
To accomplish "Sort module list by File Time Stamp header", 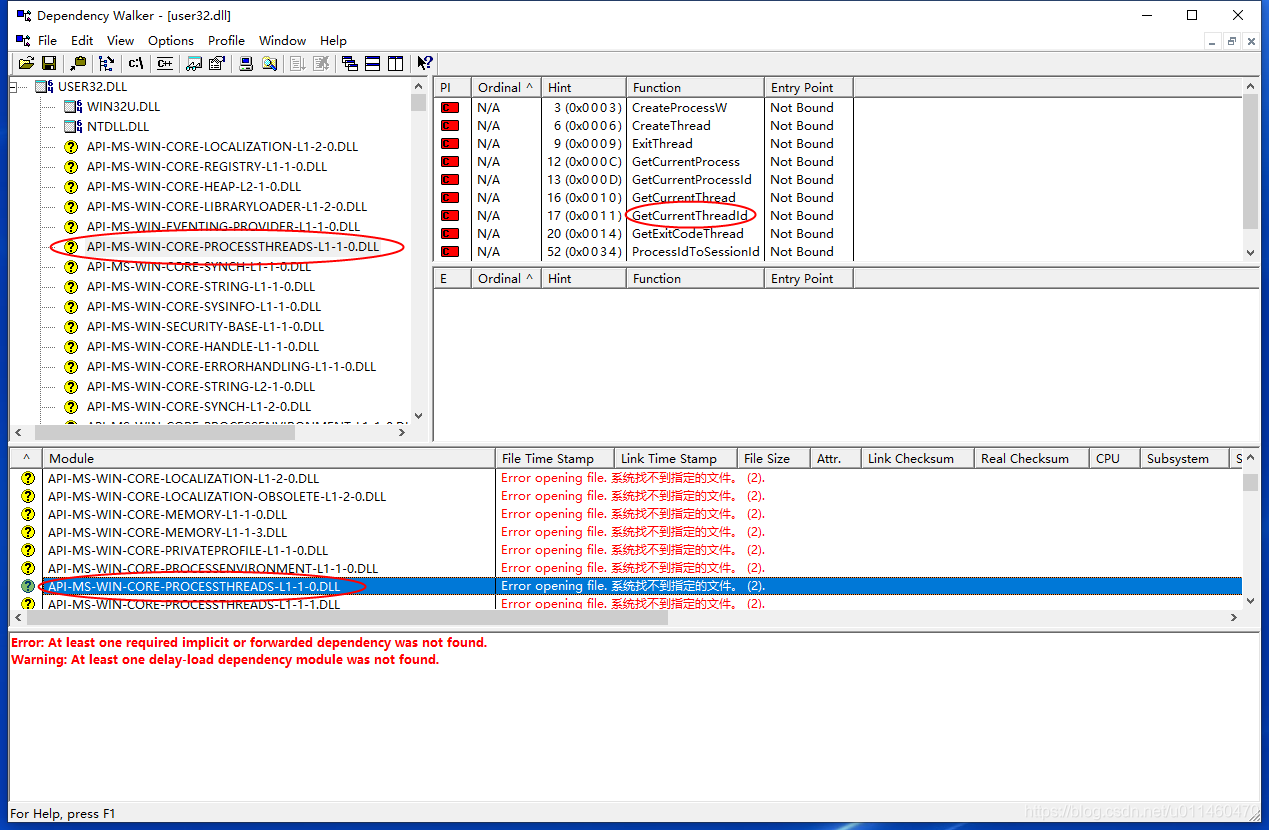I will click(555, 459).
